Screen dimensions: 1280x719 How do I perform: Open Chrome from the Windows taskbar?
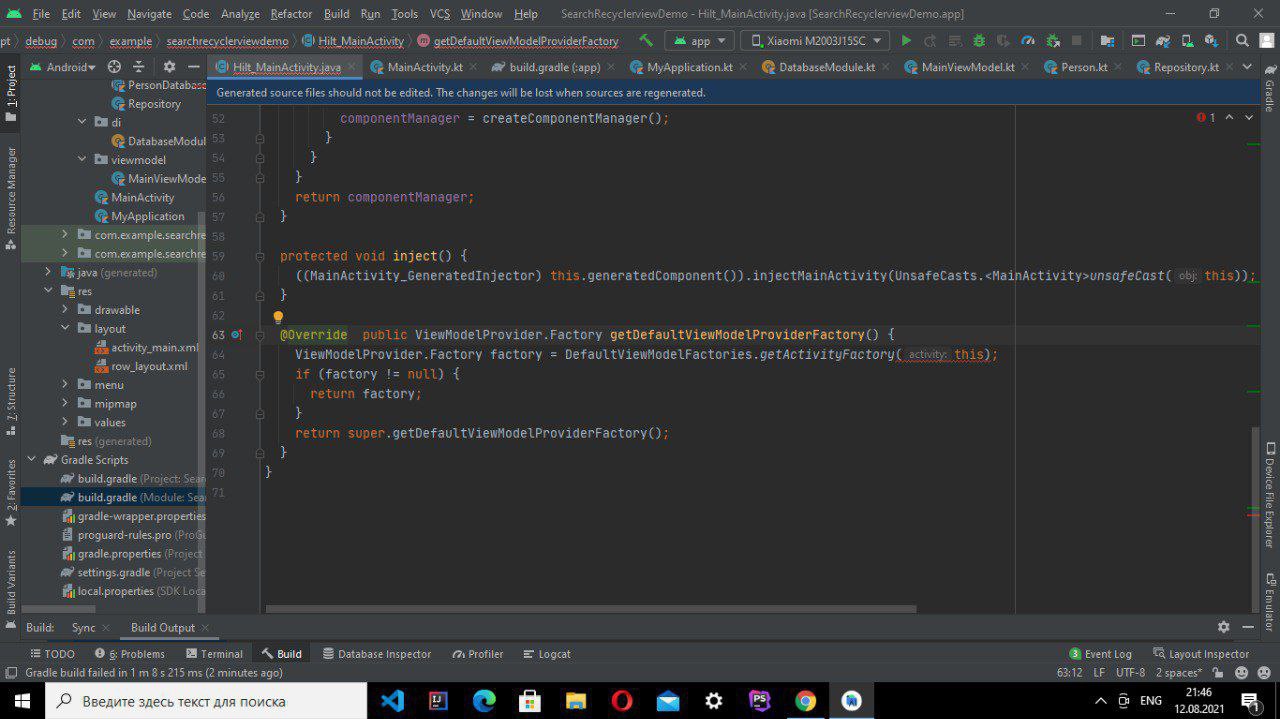pyautogui.click(x=805, y=701)
